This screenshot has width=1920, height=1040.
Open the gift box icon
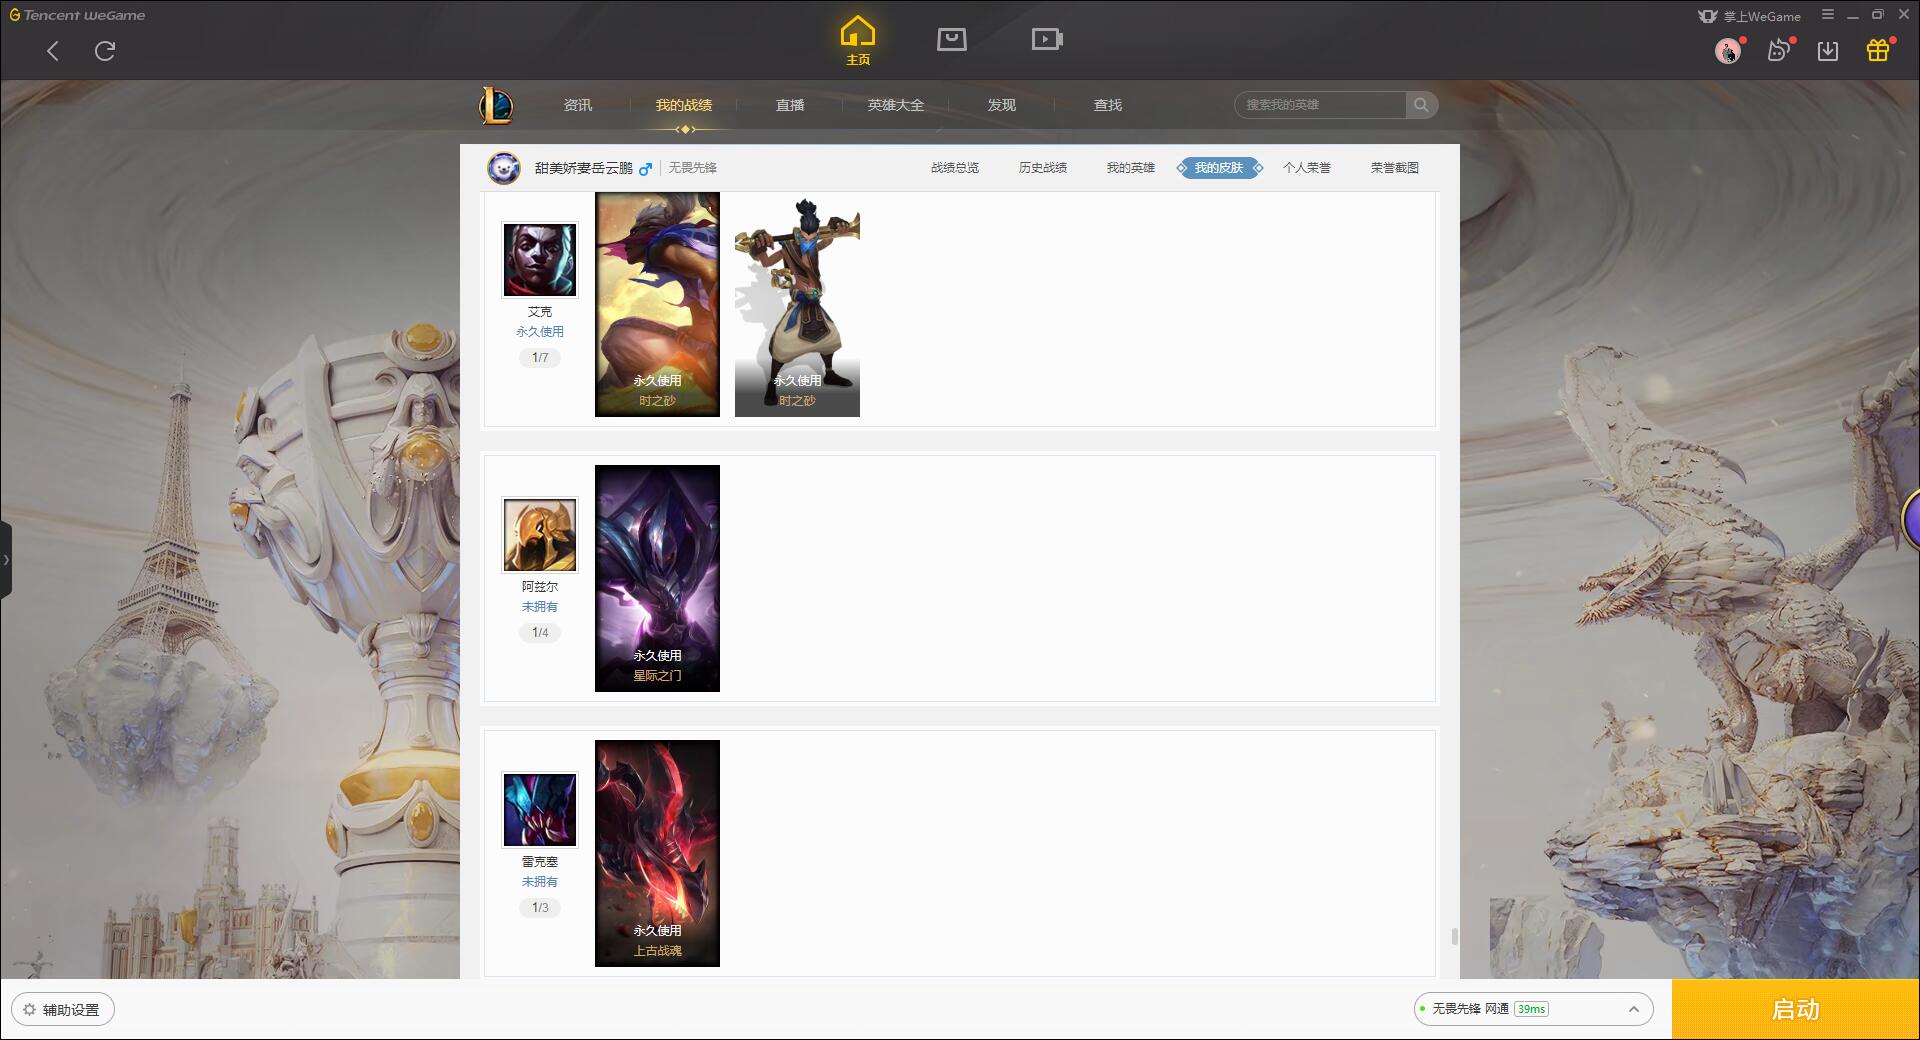point(1878,50)
